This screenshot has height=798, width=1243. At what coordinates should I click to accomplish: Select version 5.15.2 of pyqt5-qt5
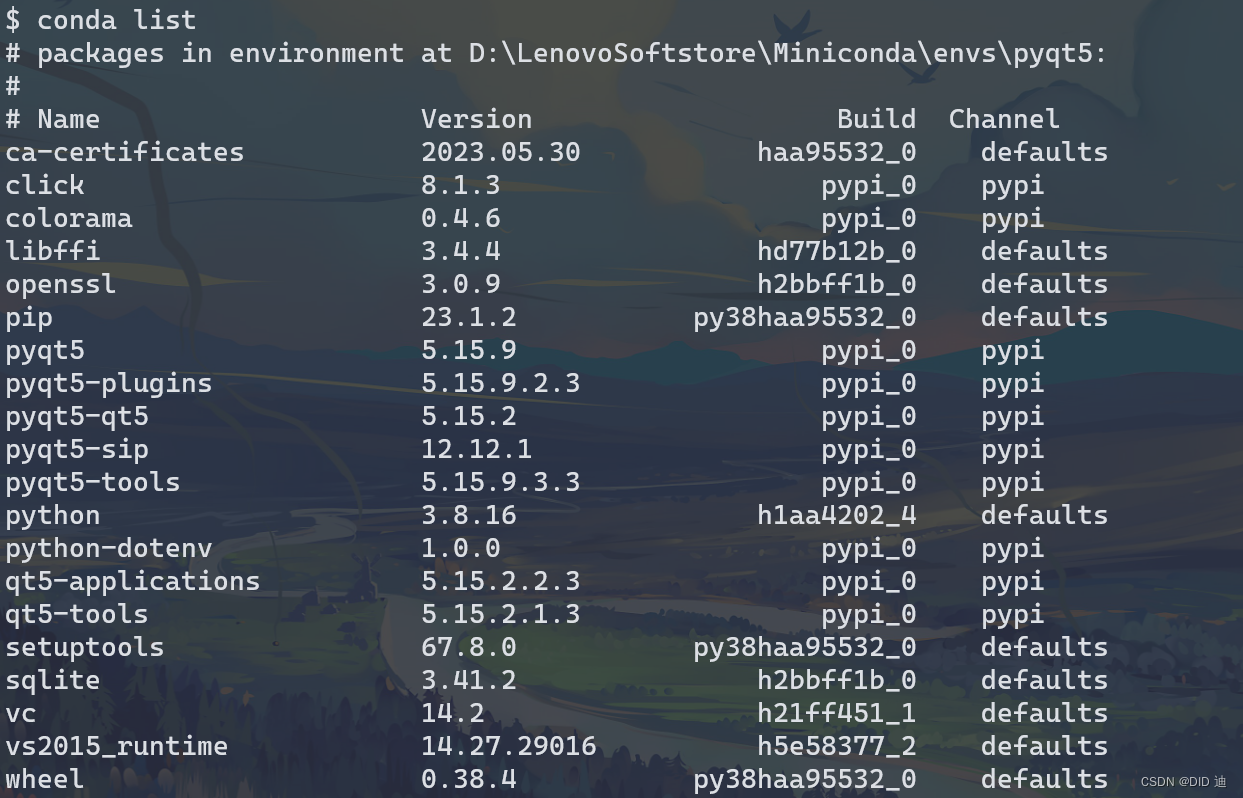click(x=469, y=415)
